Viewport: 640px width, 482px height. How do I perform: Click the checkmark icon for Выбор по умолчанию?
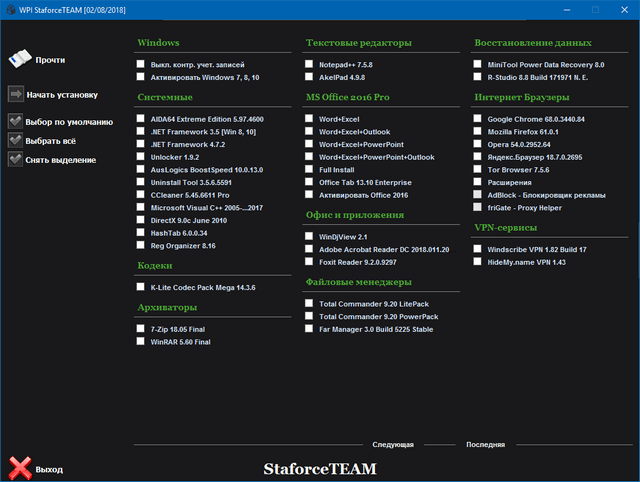point(16,121)
